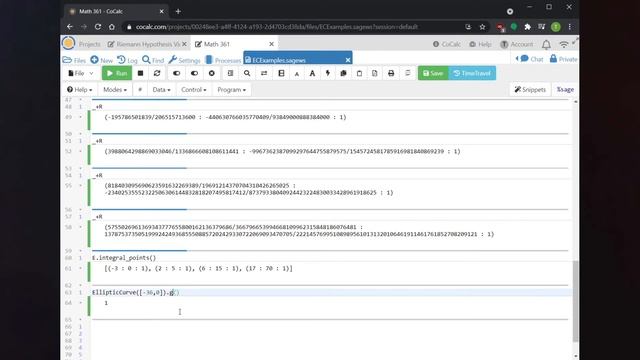Image resolution: width=640 pixels, height=360 pixels.
Task: Expand the Program dropdown
Action: [232, 90]
